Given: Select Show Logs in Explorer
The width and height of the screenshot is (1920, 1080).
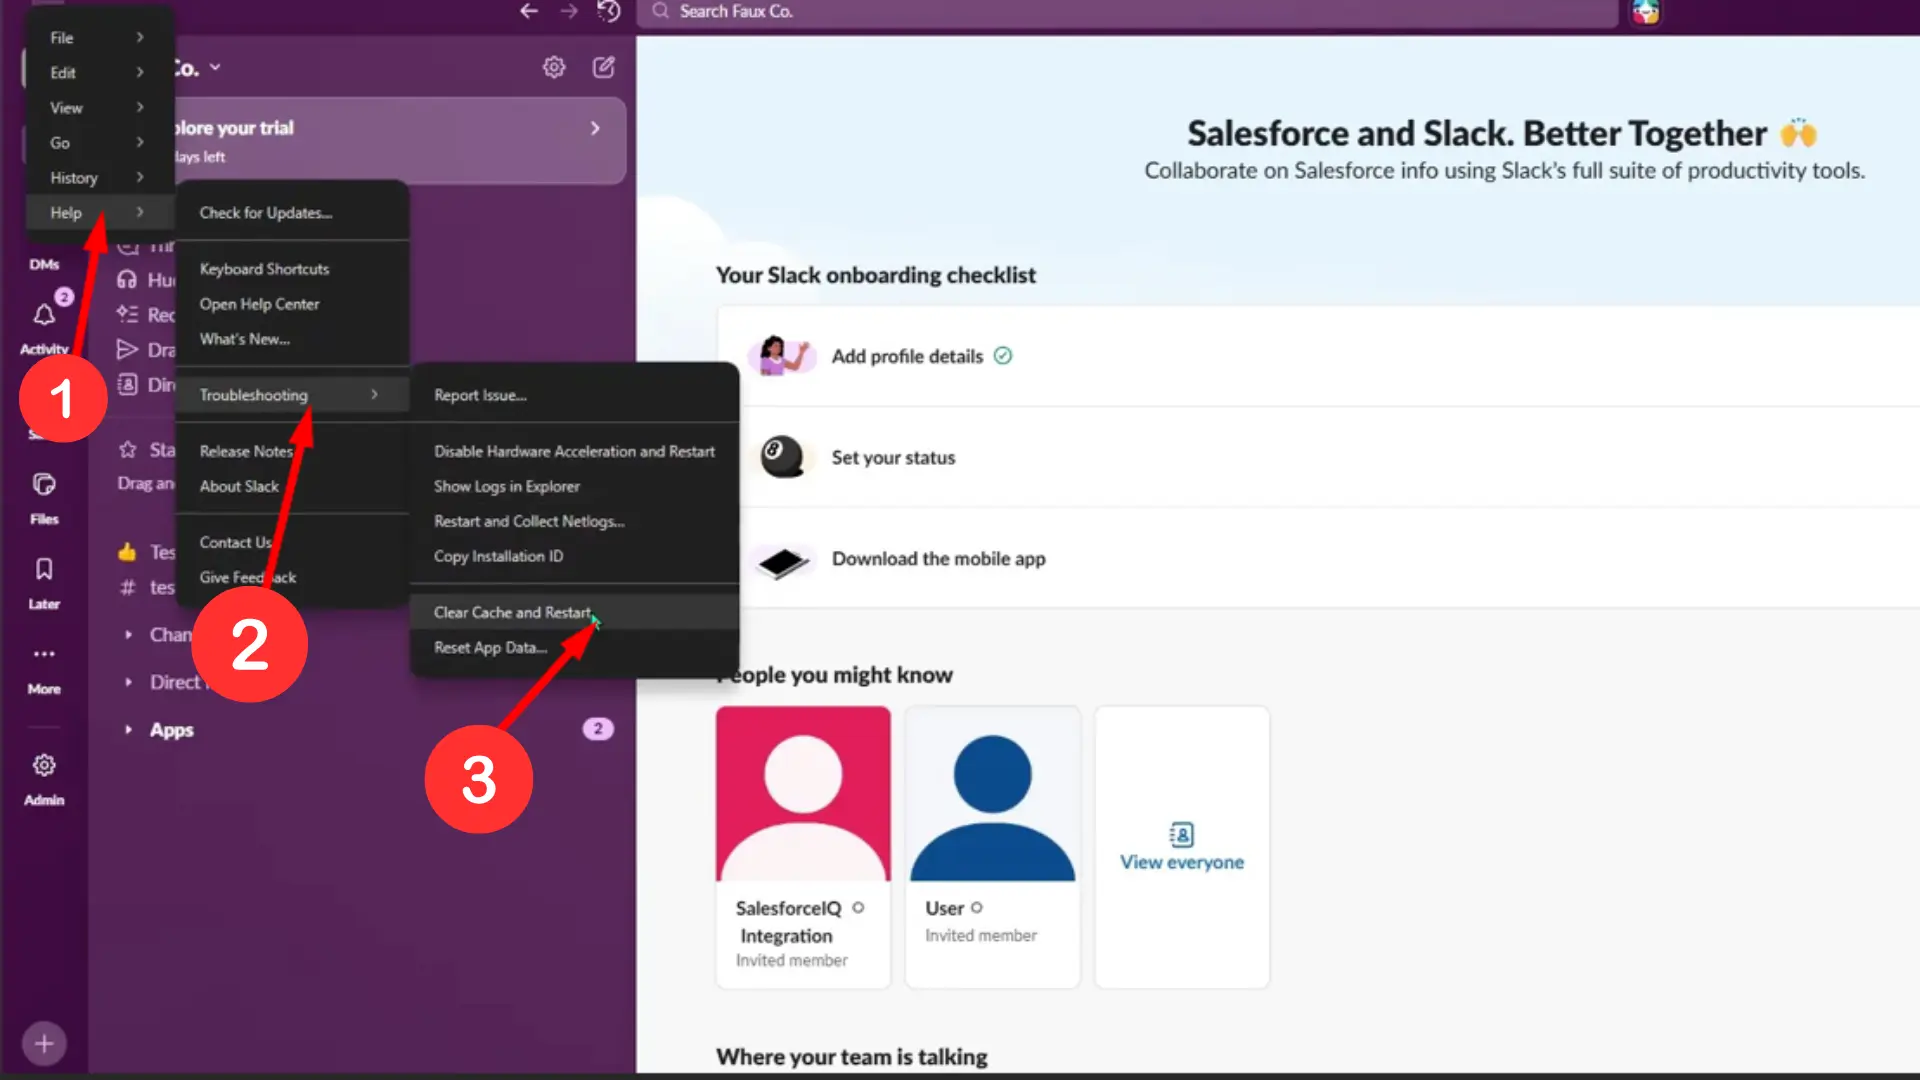Looking at the screenshot, I should coord(574,485).
